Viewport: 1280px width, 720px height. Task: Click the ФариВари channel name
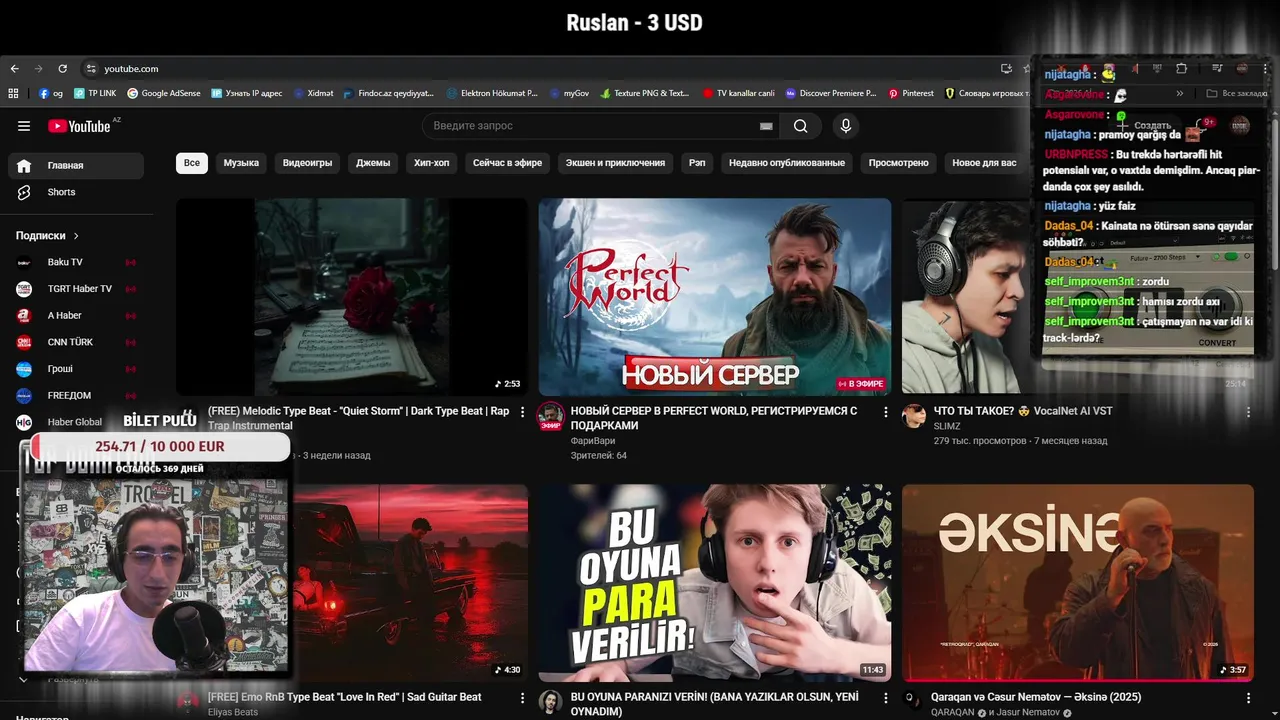click(592, 441)
